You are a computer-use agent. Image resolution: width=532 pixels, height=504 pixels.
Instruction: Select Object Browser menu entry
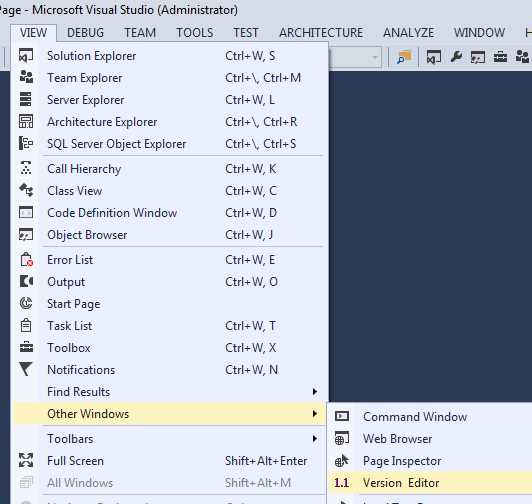tap(170, 235)
